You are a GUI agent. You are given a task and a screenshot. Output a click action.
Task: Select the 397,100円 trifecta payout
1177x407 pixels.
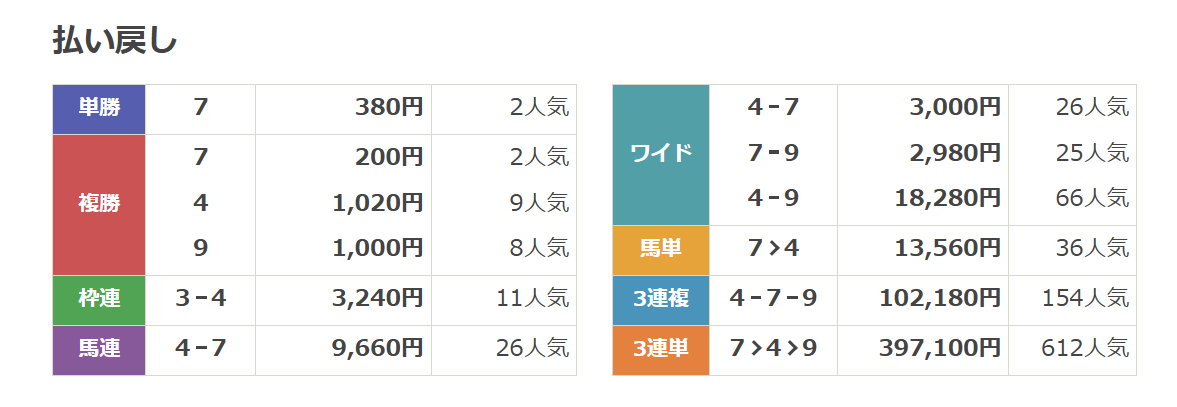940,349
